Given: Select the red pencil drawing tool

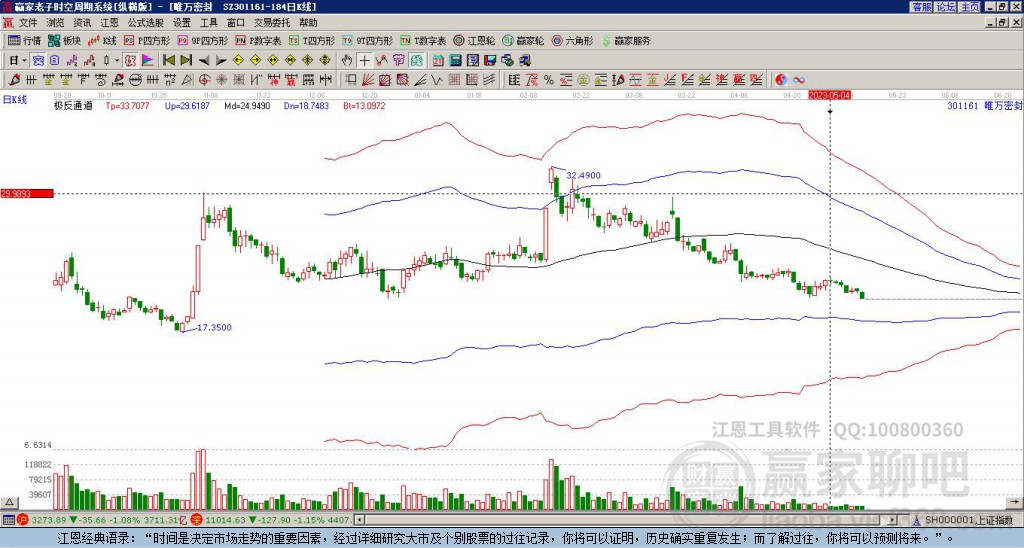Looking at the screenshot, I should click(14, 80).
